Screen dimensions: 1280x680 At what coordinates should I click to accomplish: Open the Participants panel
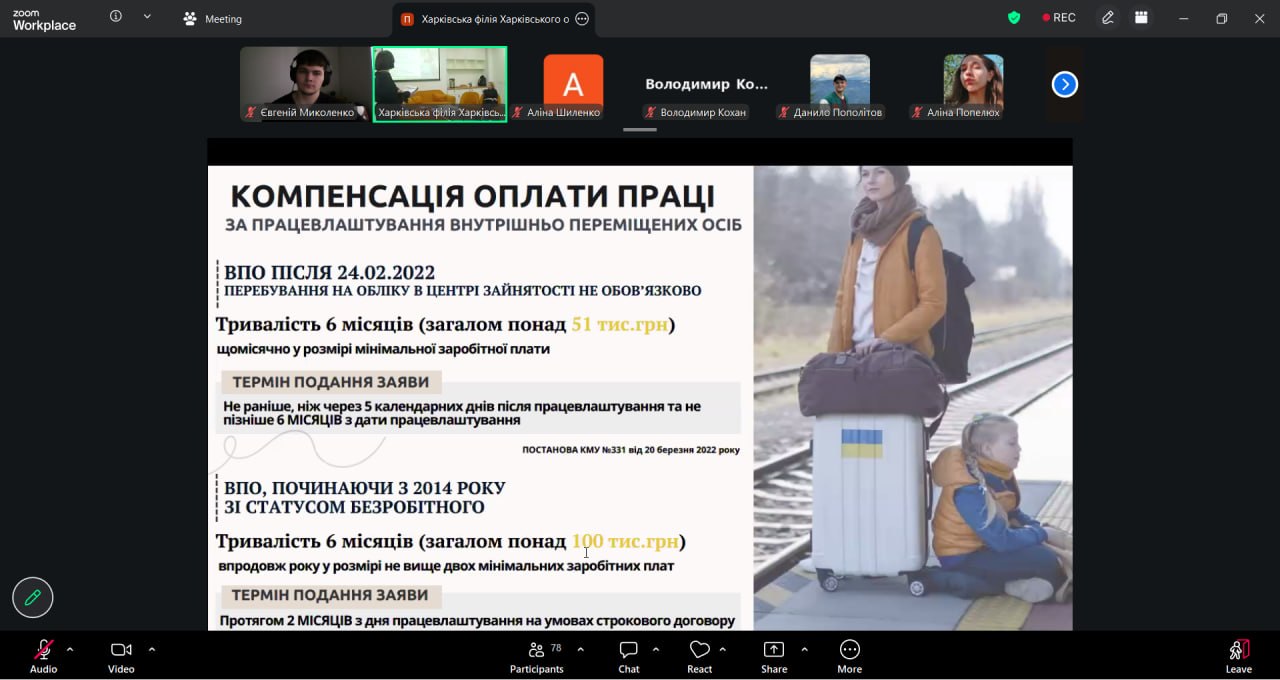(x=537, y=656)
